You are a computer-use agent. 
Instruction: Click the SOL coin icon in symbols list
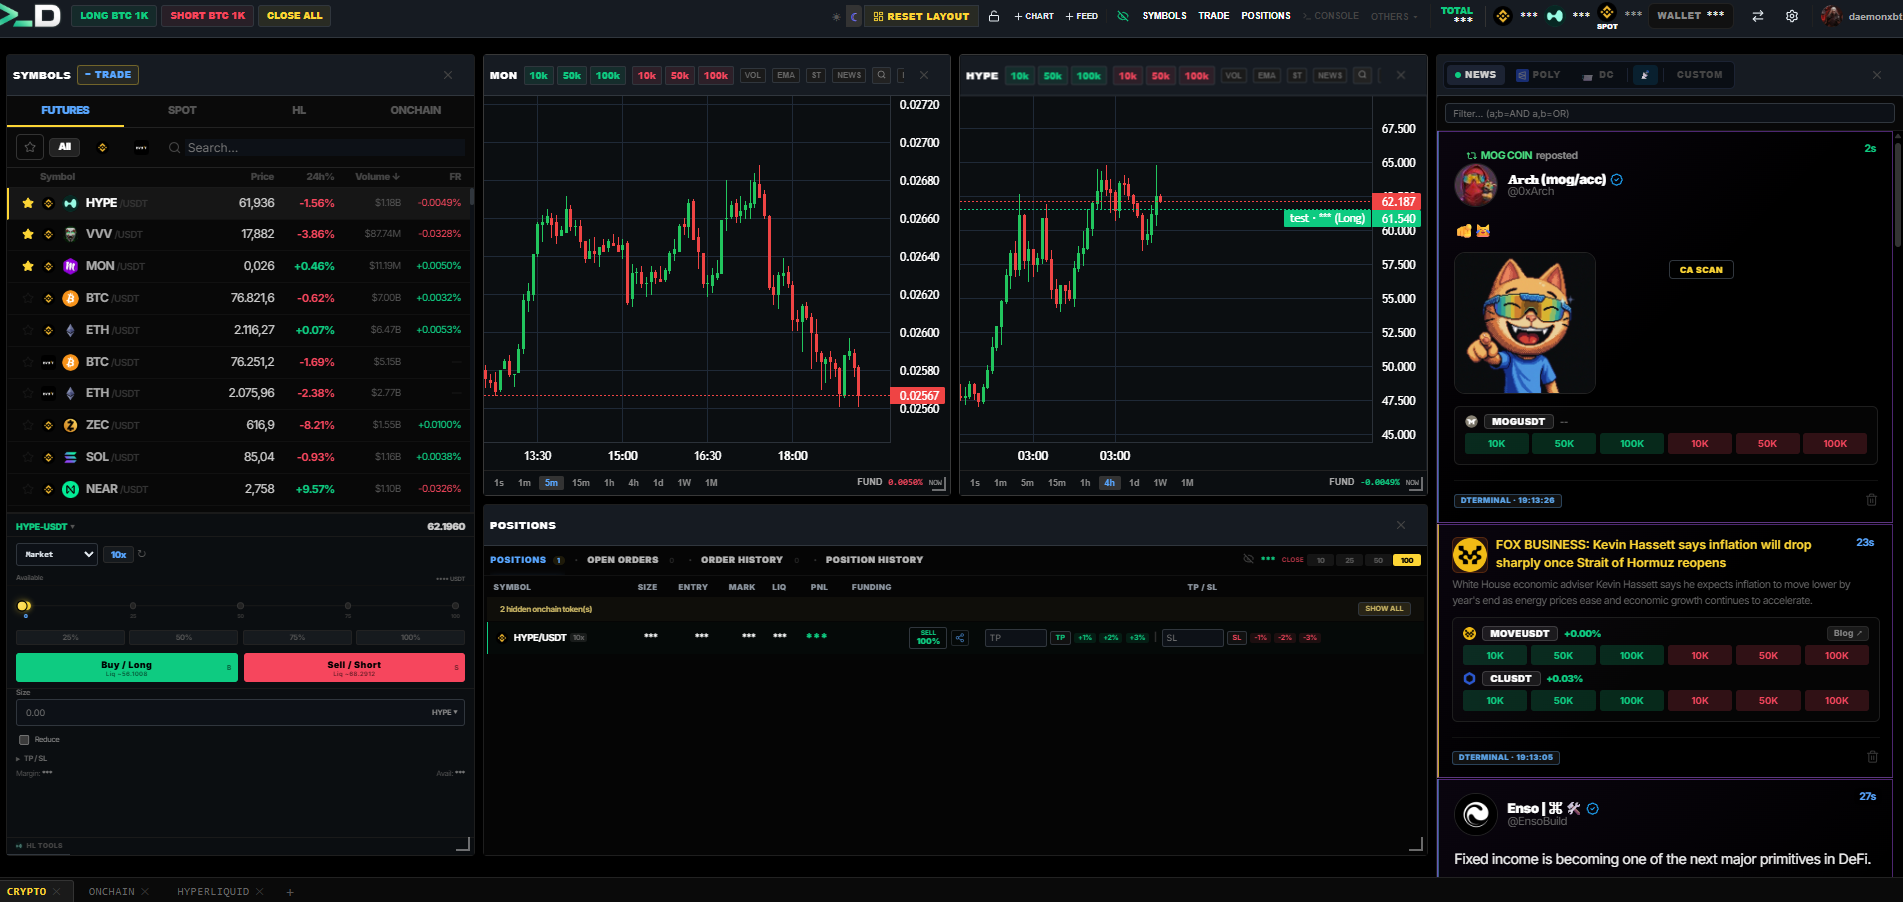(70, 457)
